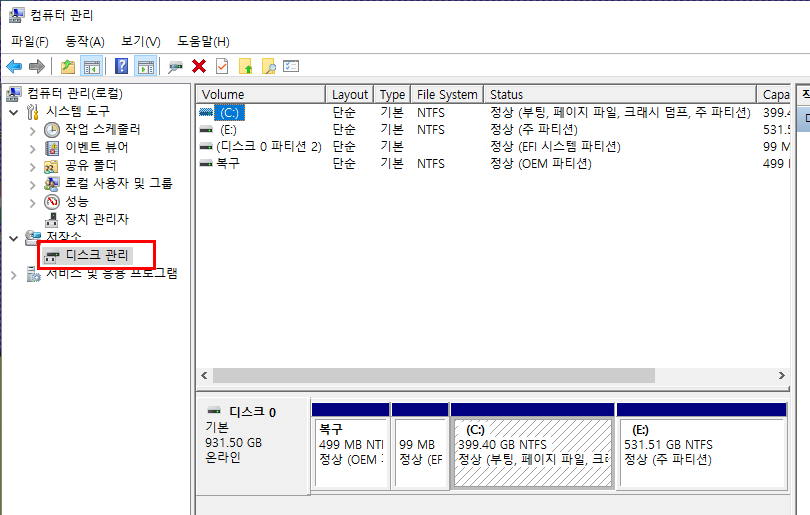Image resolution: width=810 pixels, height=515 pixels.
Task: Select the (디스크 0 파티션 2) volume row
Action: (269, 146)
